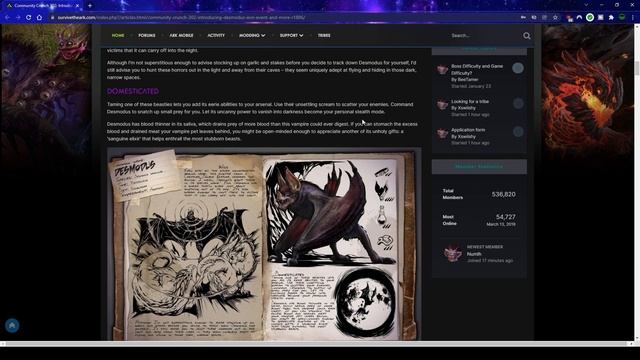Image resolution: width=640 pixels, height=360 pixels.
Task: Click the green circular extension icon
Action: pos(590,17)
